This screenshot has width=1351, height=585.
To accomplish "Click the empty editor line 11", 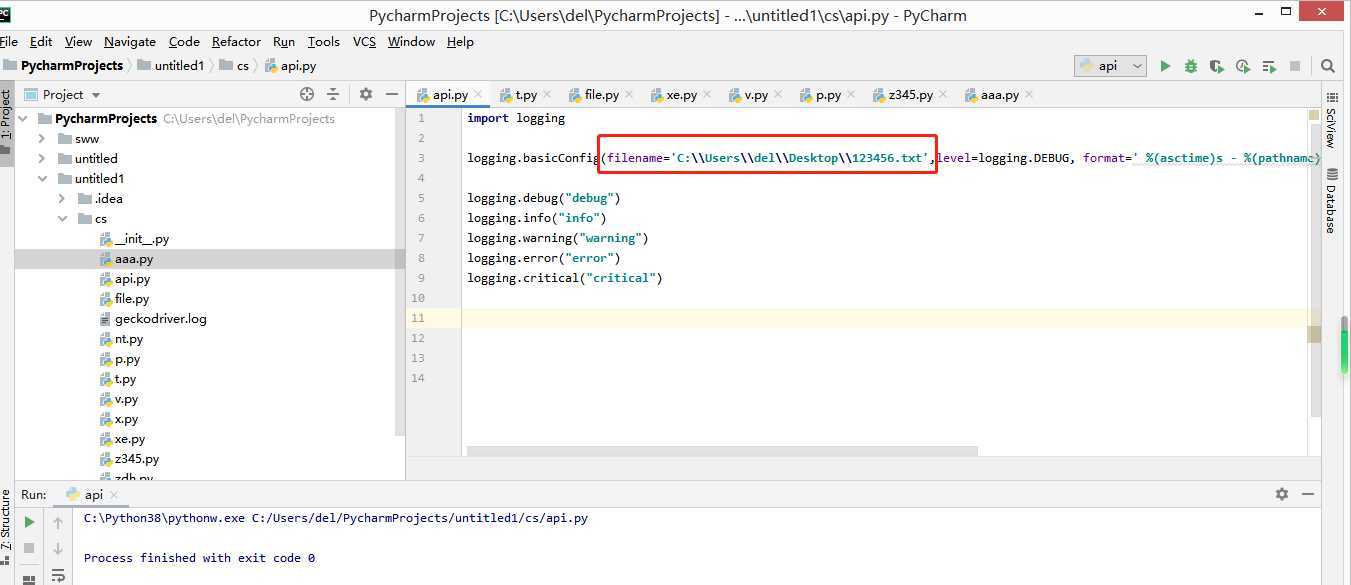I will [885, 318].
